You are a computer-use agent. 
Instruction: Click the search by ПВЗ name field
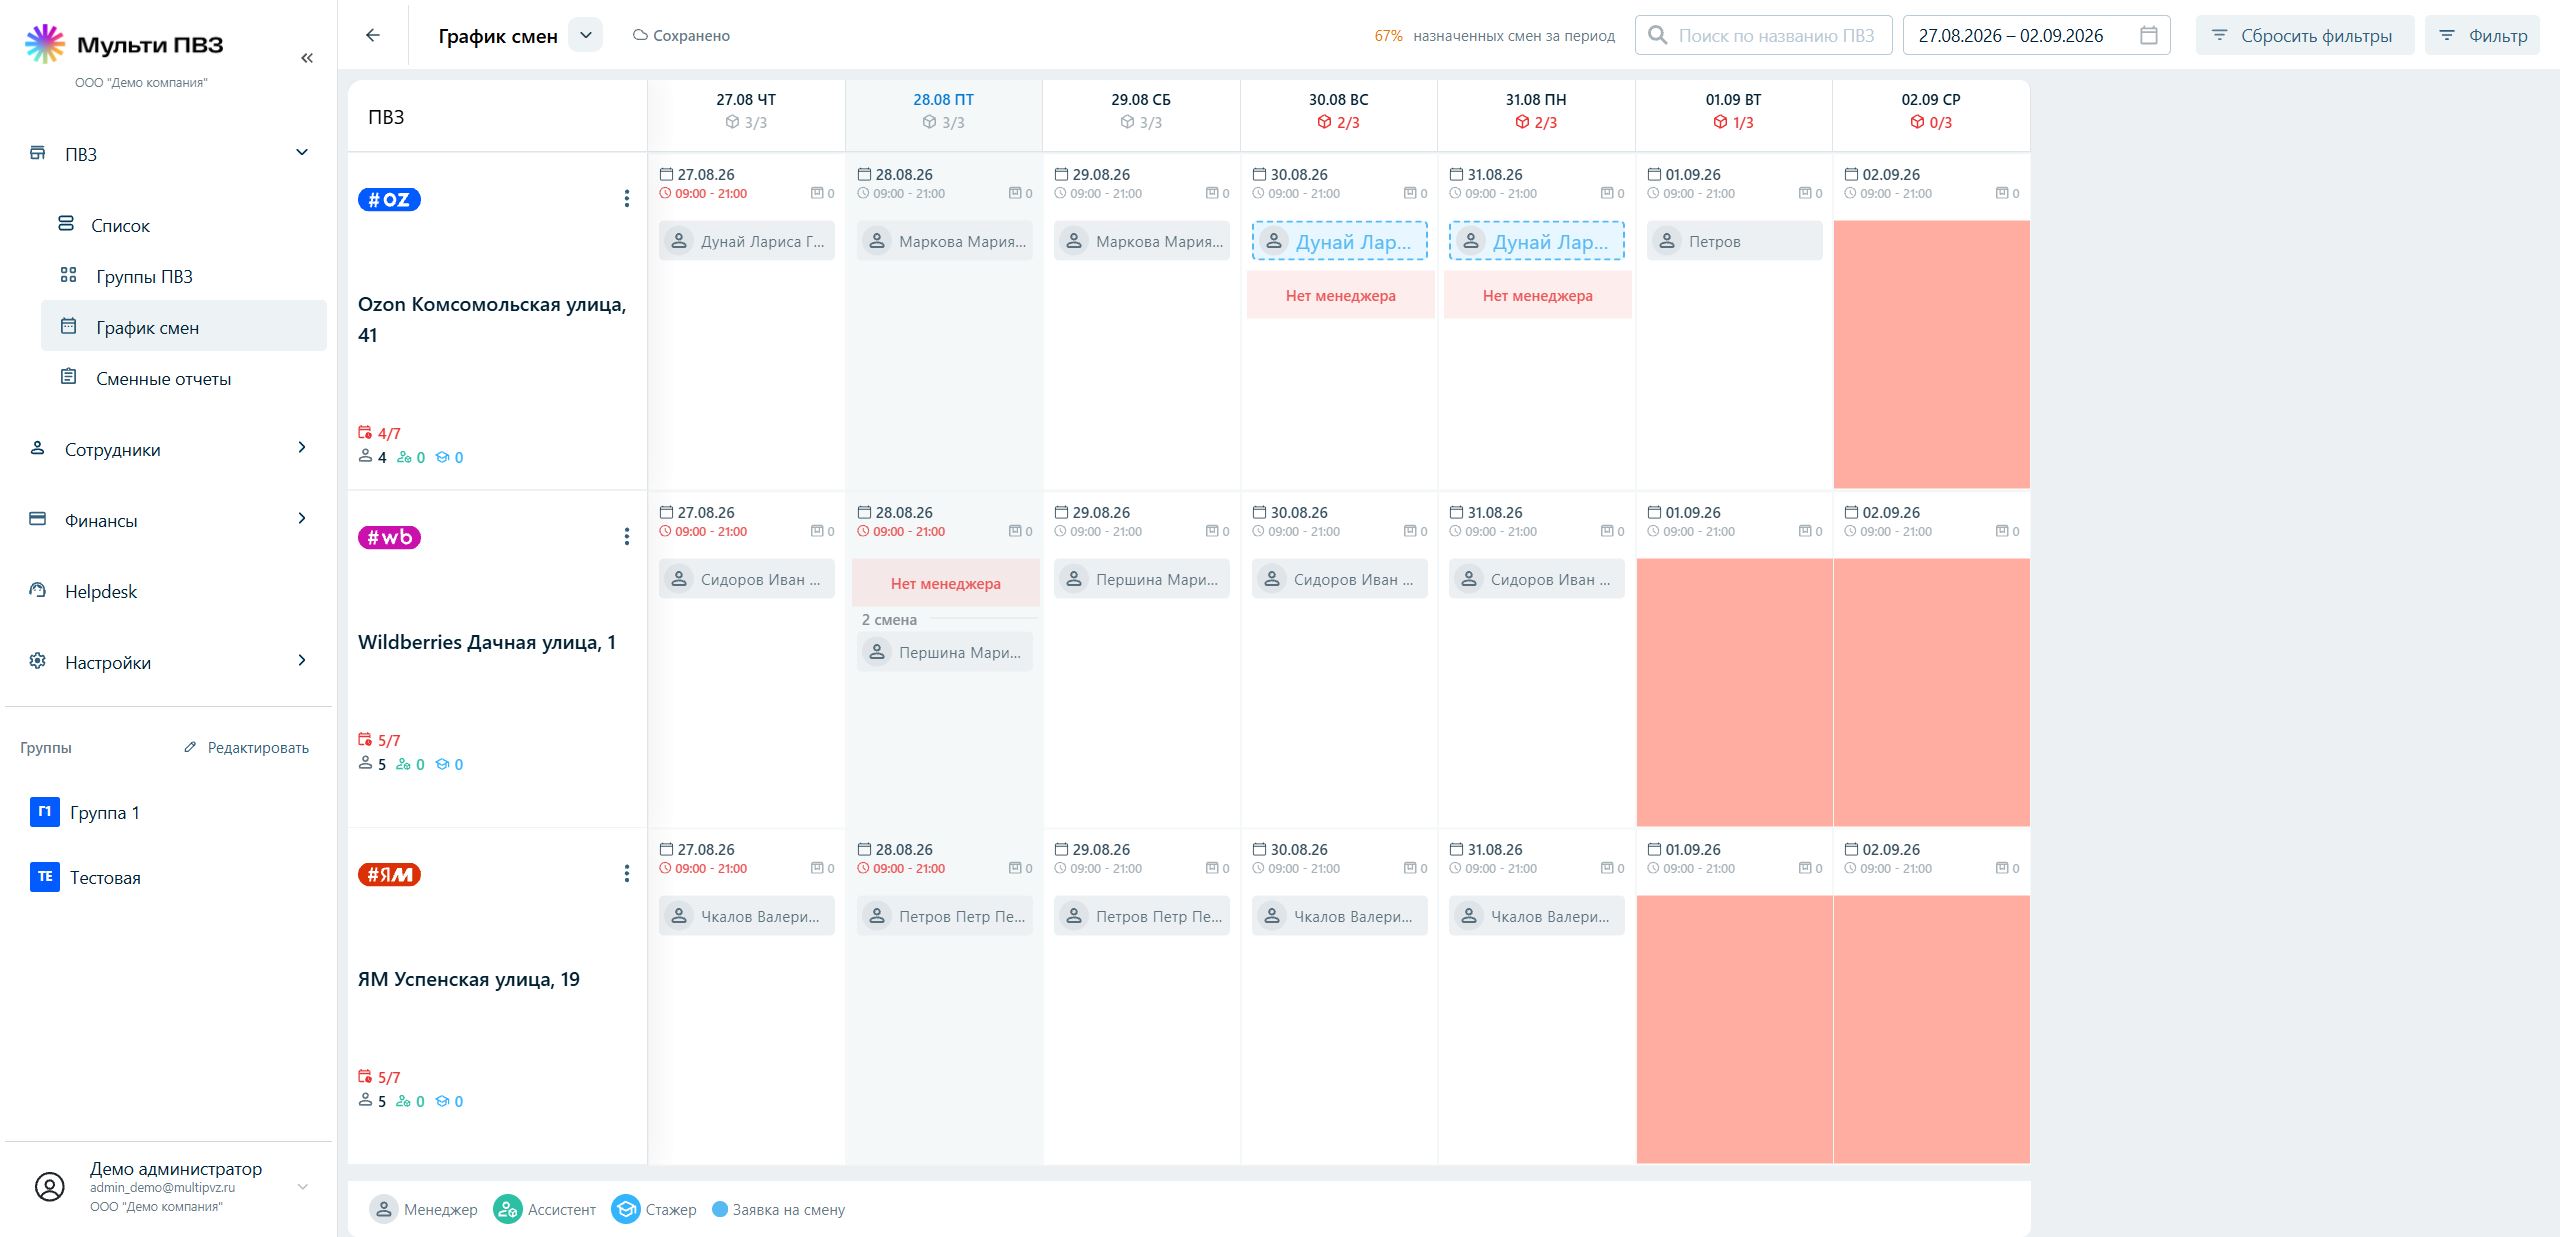coord(1764,35)
